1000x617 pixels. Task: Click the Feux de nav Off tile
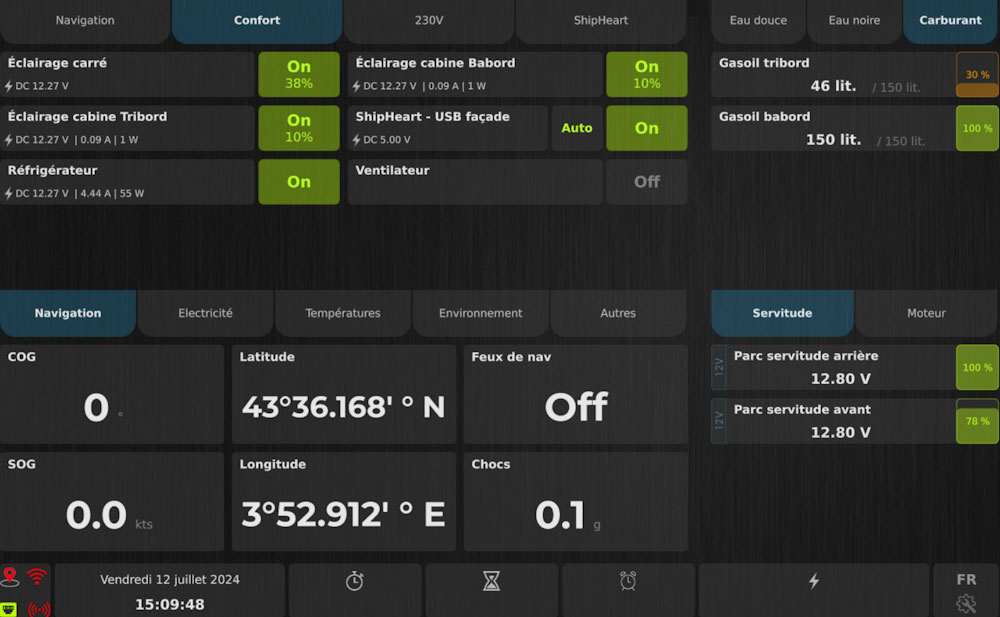click(575, 395)
